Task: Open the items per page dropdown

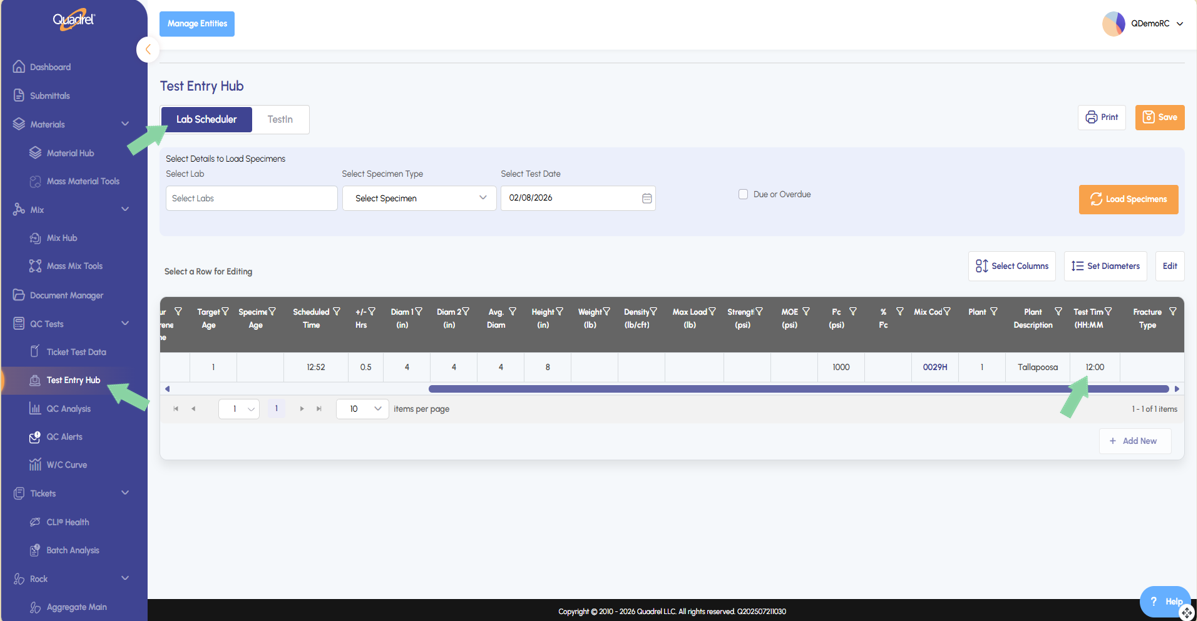Action: pos(362,409)
